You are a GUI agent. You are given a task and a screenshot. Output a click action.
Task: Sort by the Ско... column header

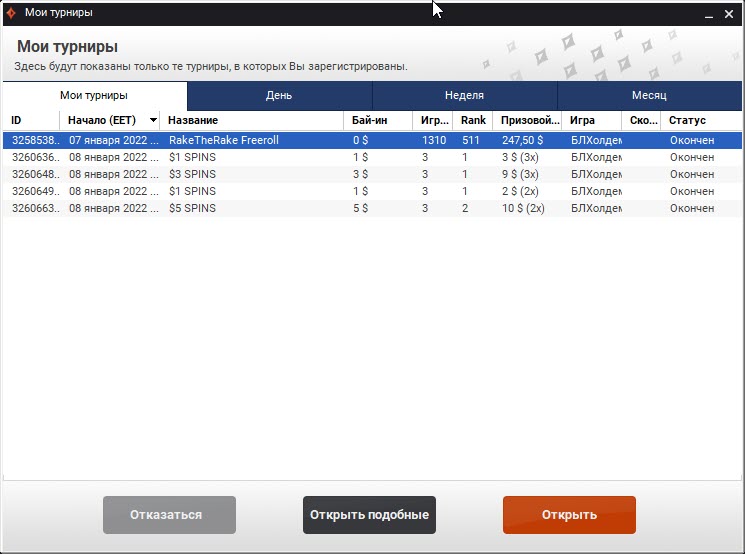[641, 120]
